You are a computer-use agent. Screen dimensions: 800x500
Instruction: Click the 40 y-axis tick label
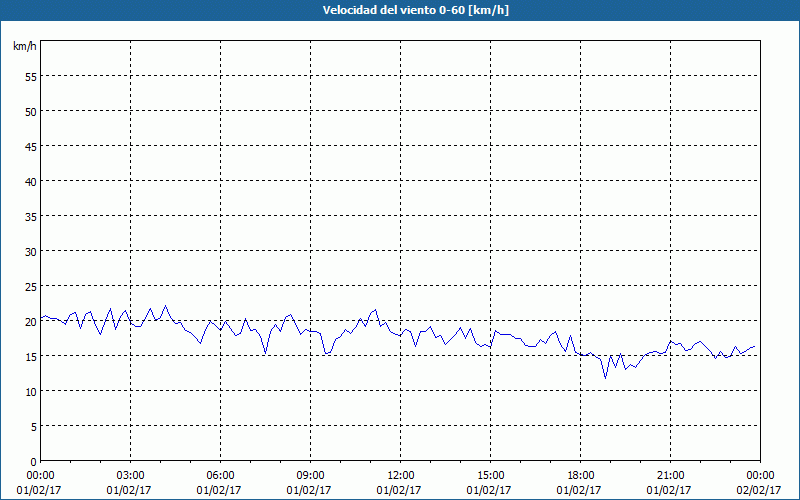(30, 181)
